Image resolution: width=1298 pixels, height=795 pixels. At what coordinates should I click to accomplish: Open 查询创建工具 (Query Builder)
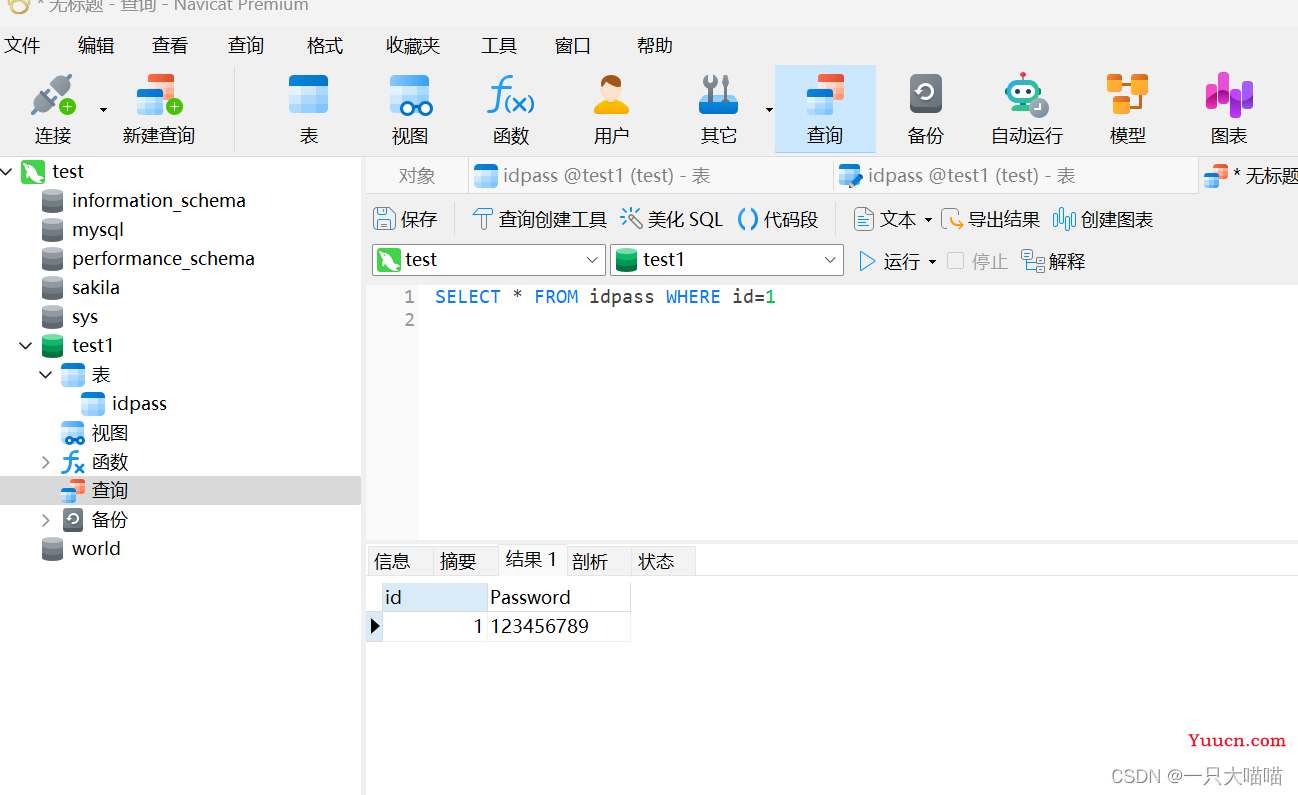539,219
